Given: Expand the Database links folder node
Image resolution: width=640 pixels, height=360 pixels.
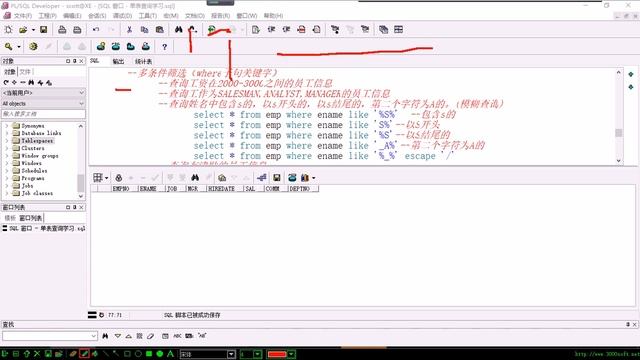Looking at the screenshot, I should (x=7, y=133).
